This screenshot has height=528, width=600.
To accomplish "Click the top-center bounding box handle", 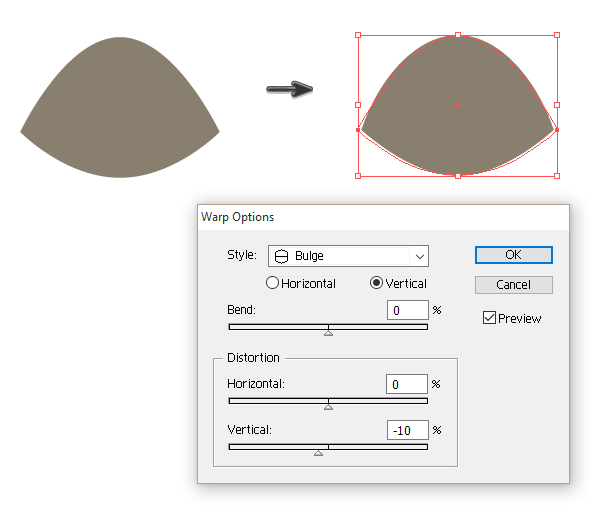I will click(x=458, y=35).
